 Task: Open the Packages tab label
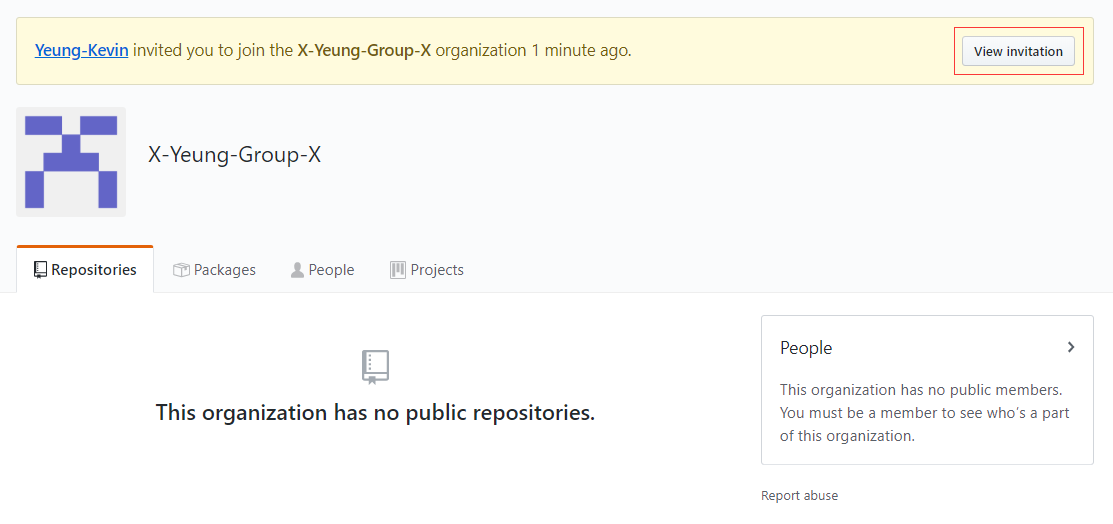click(224, 270)
